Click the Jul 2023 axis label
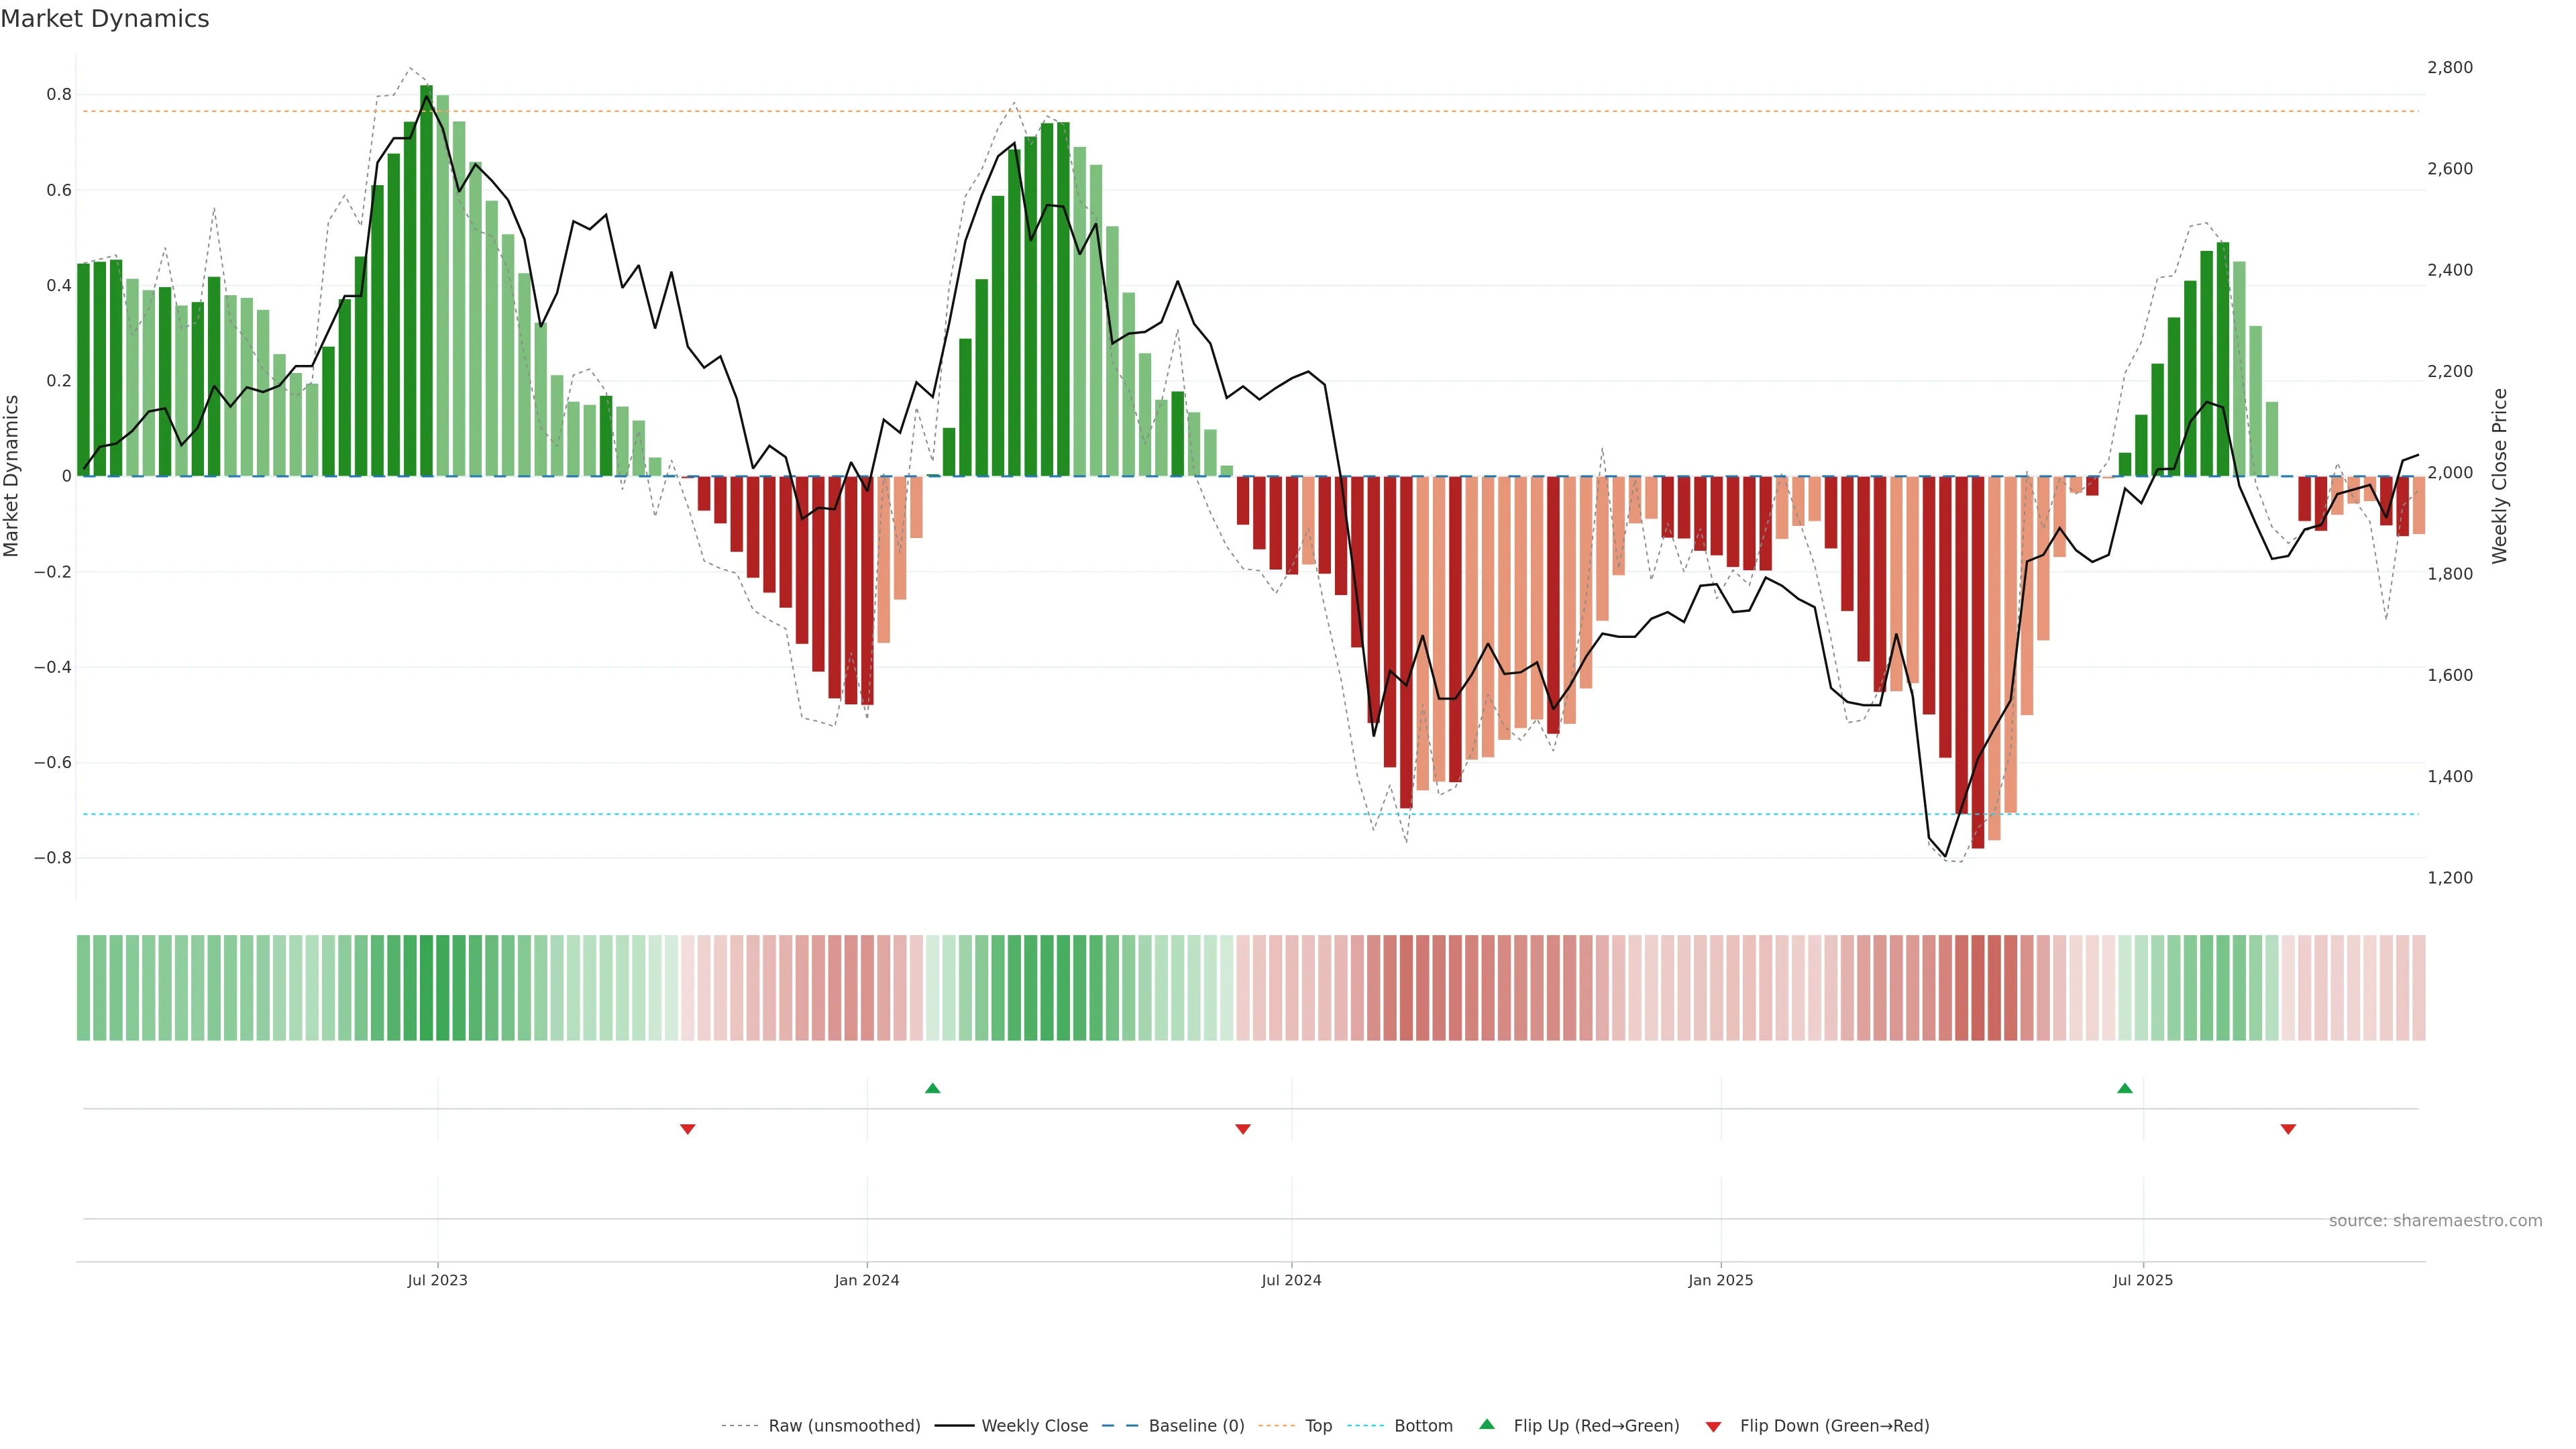 [x=437, y=1280]
